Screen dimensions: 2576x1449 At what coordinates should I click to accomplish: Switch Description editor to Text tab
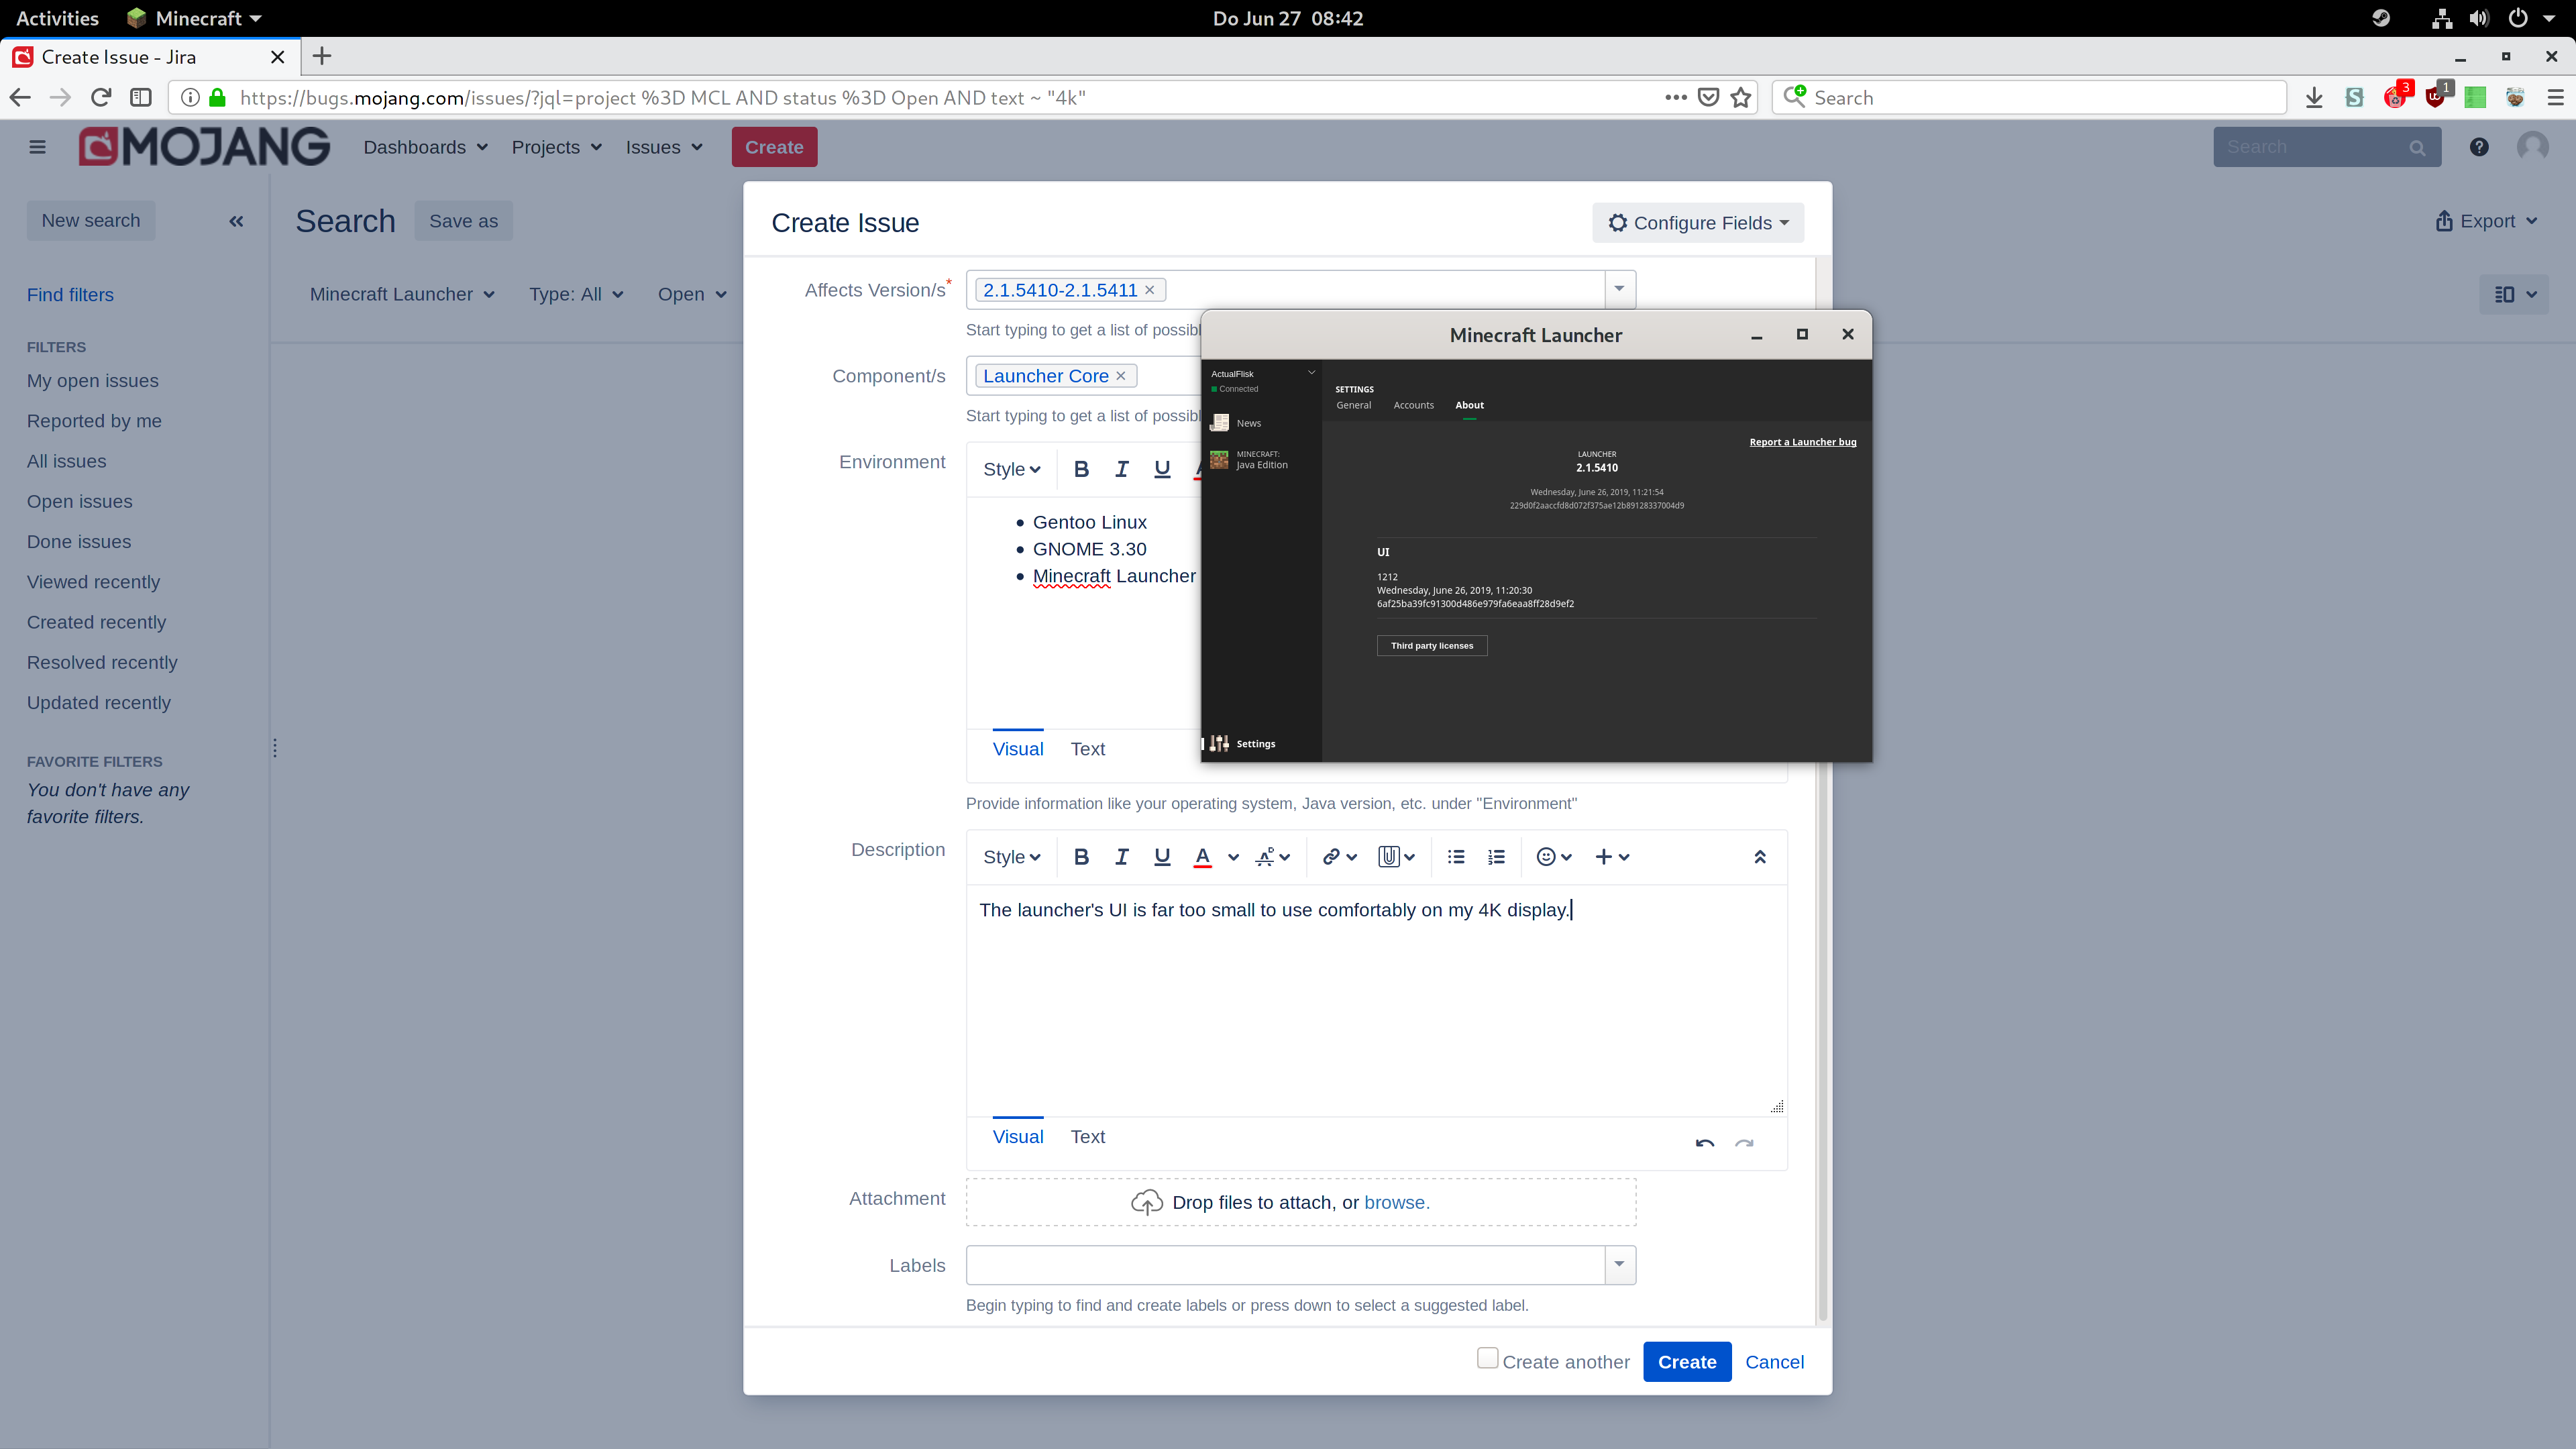[x=1087, y=1137]
